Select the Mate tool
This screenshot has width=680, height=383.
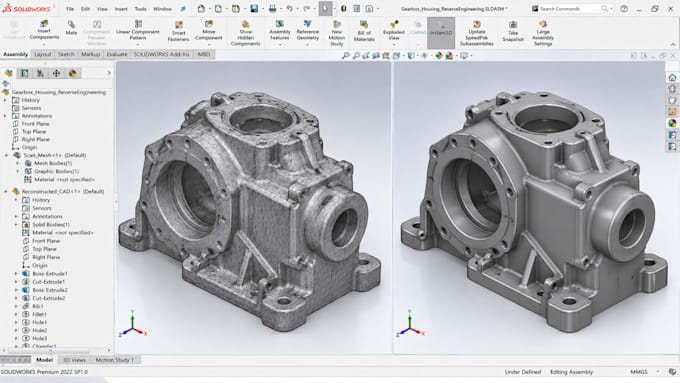71,27
